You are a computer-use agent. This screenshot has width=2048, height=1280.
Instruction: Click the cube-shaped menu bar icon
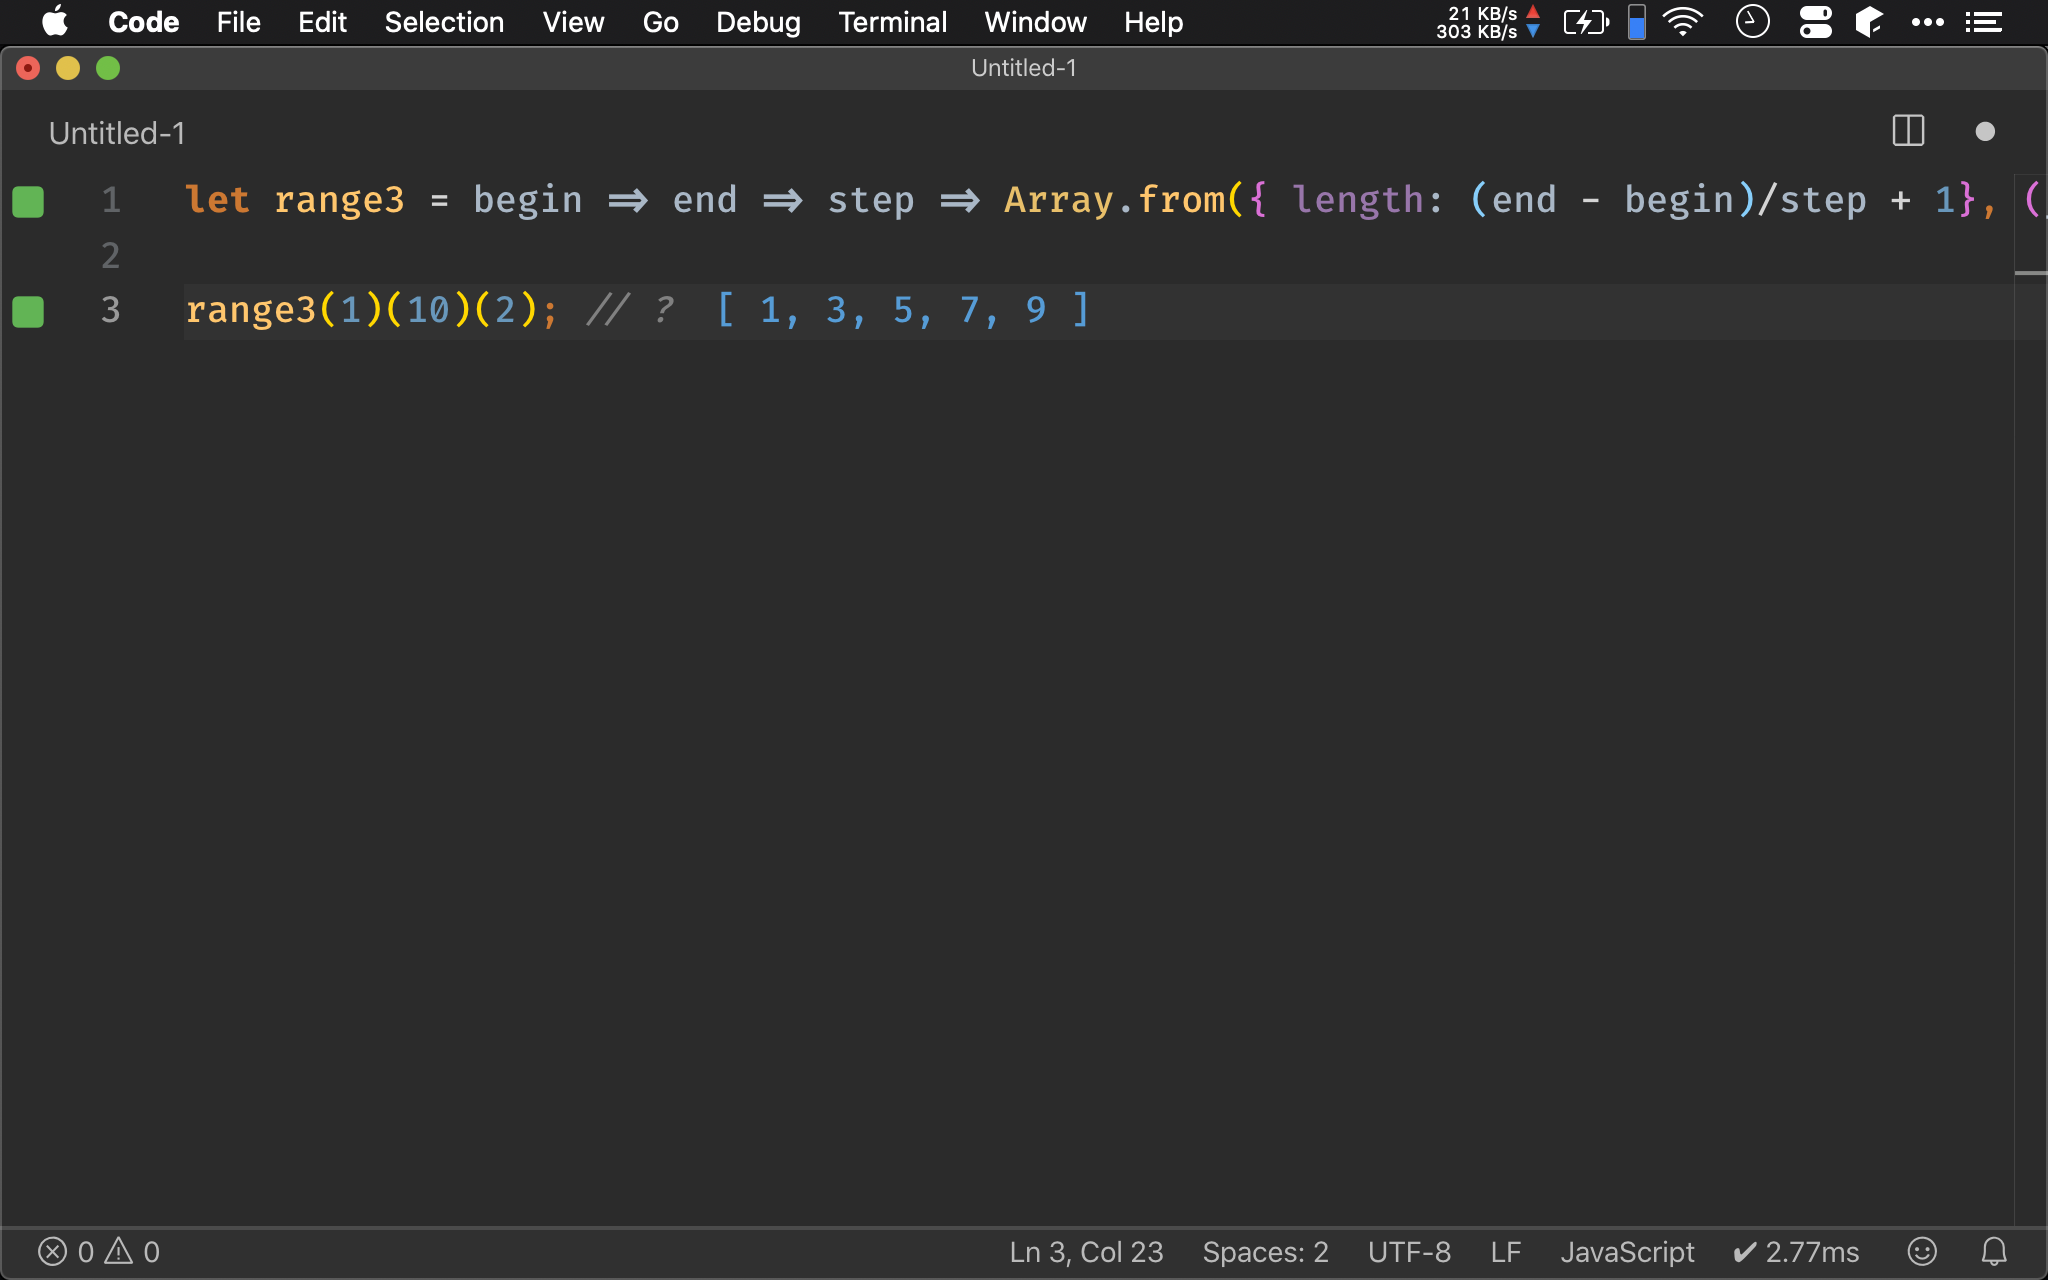tap(1869, 22)
